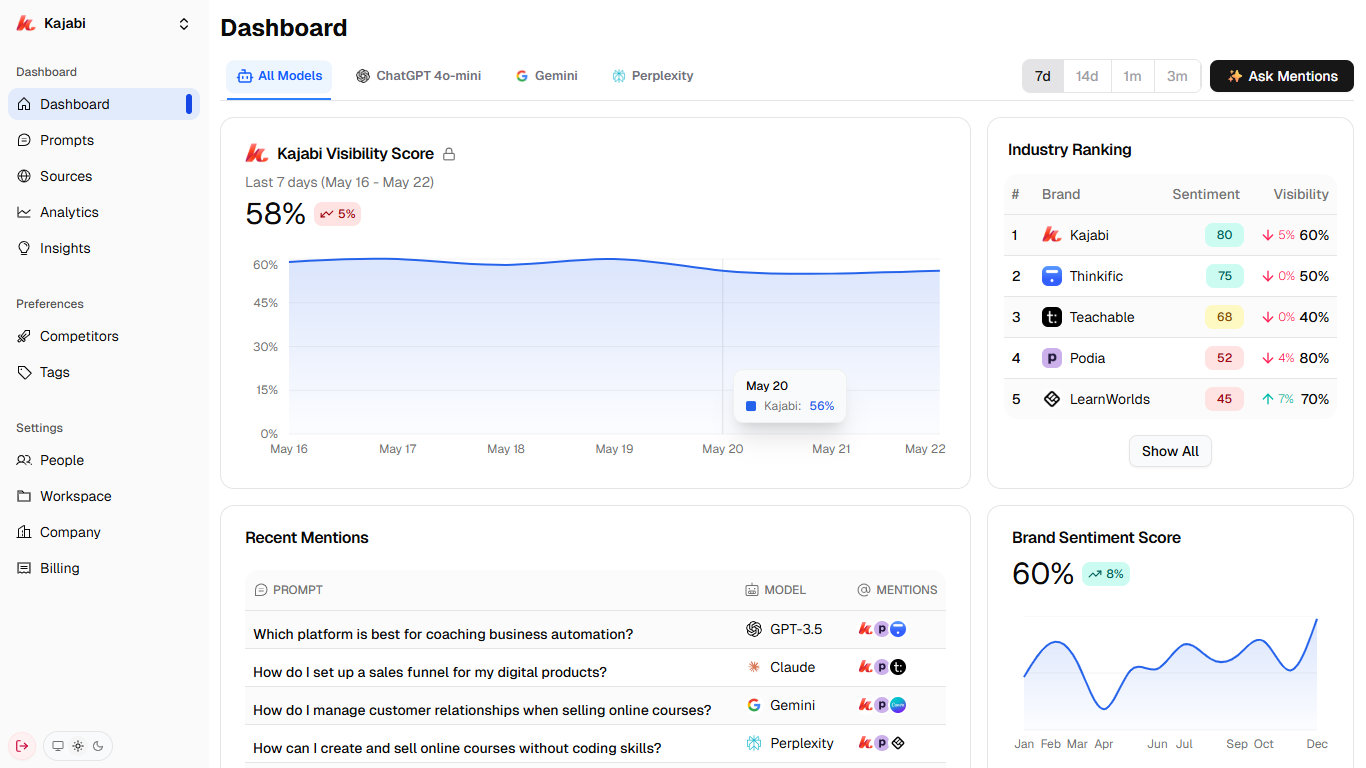1366x768 pixels.
Task: Click the PROMPT column header
Action: tap(289, 590)
